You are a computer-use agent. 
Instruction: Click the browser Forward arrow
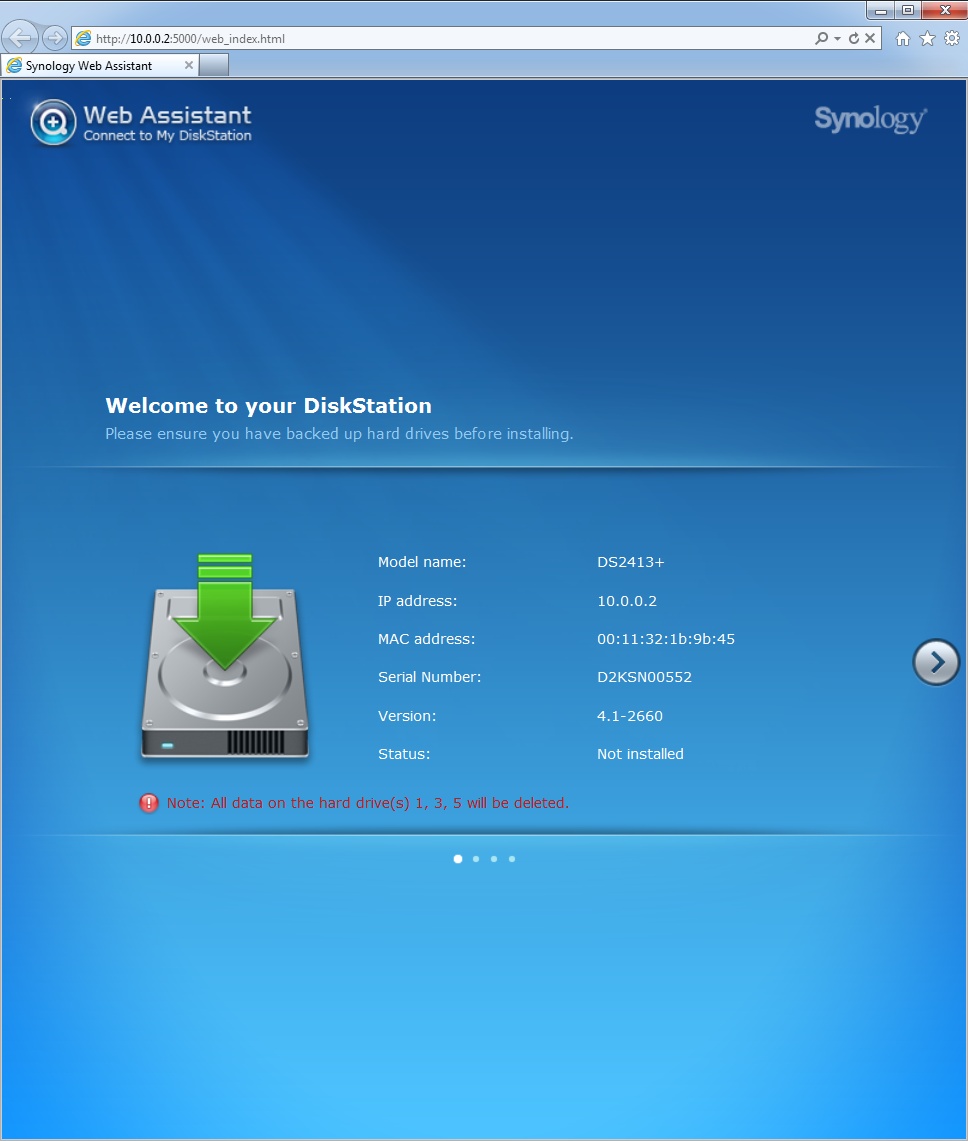[55, 38]
